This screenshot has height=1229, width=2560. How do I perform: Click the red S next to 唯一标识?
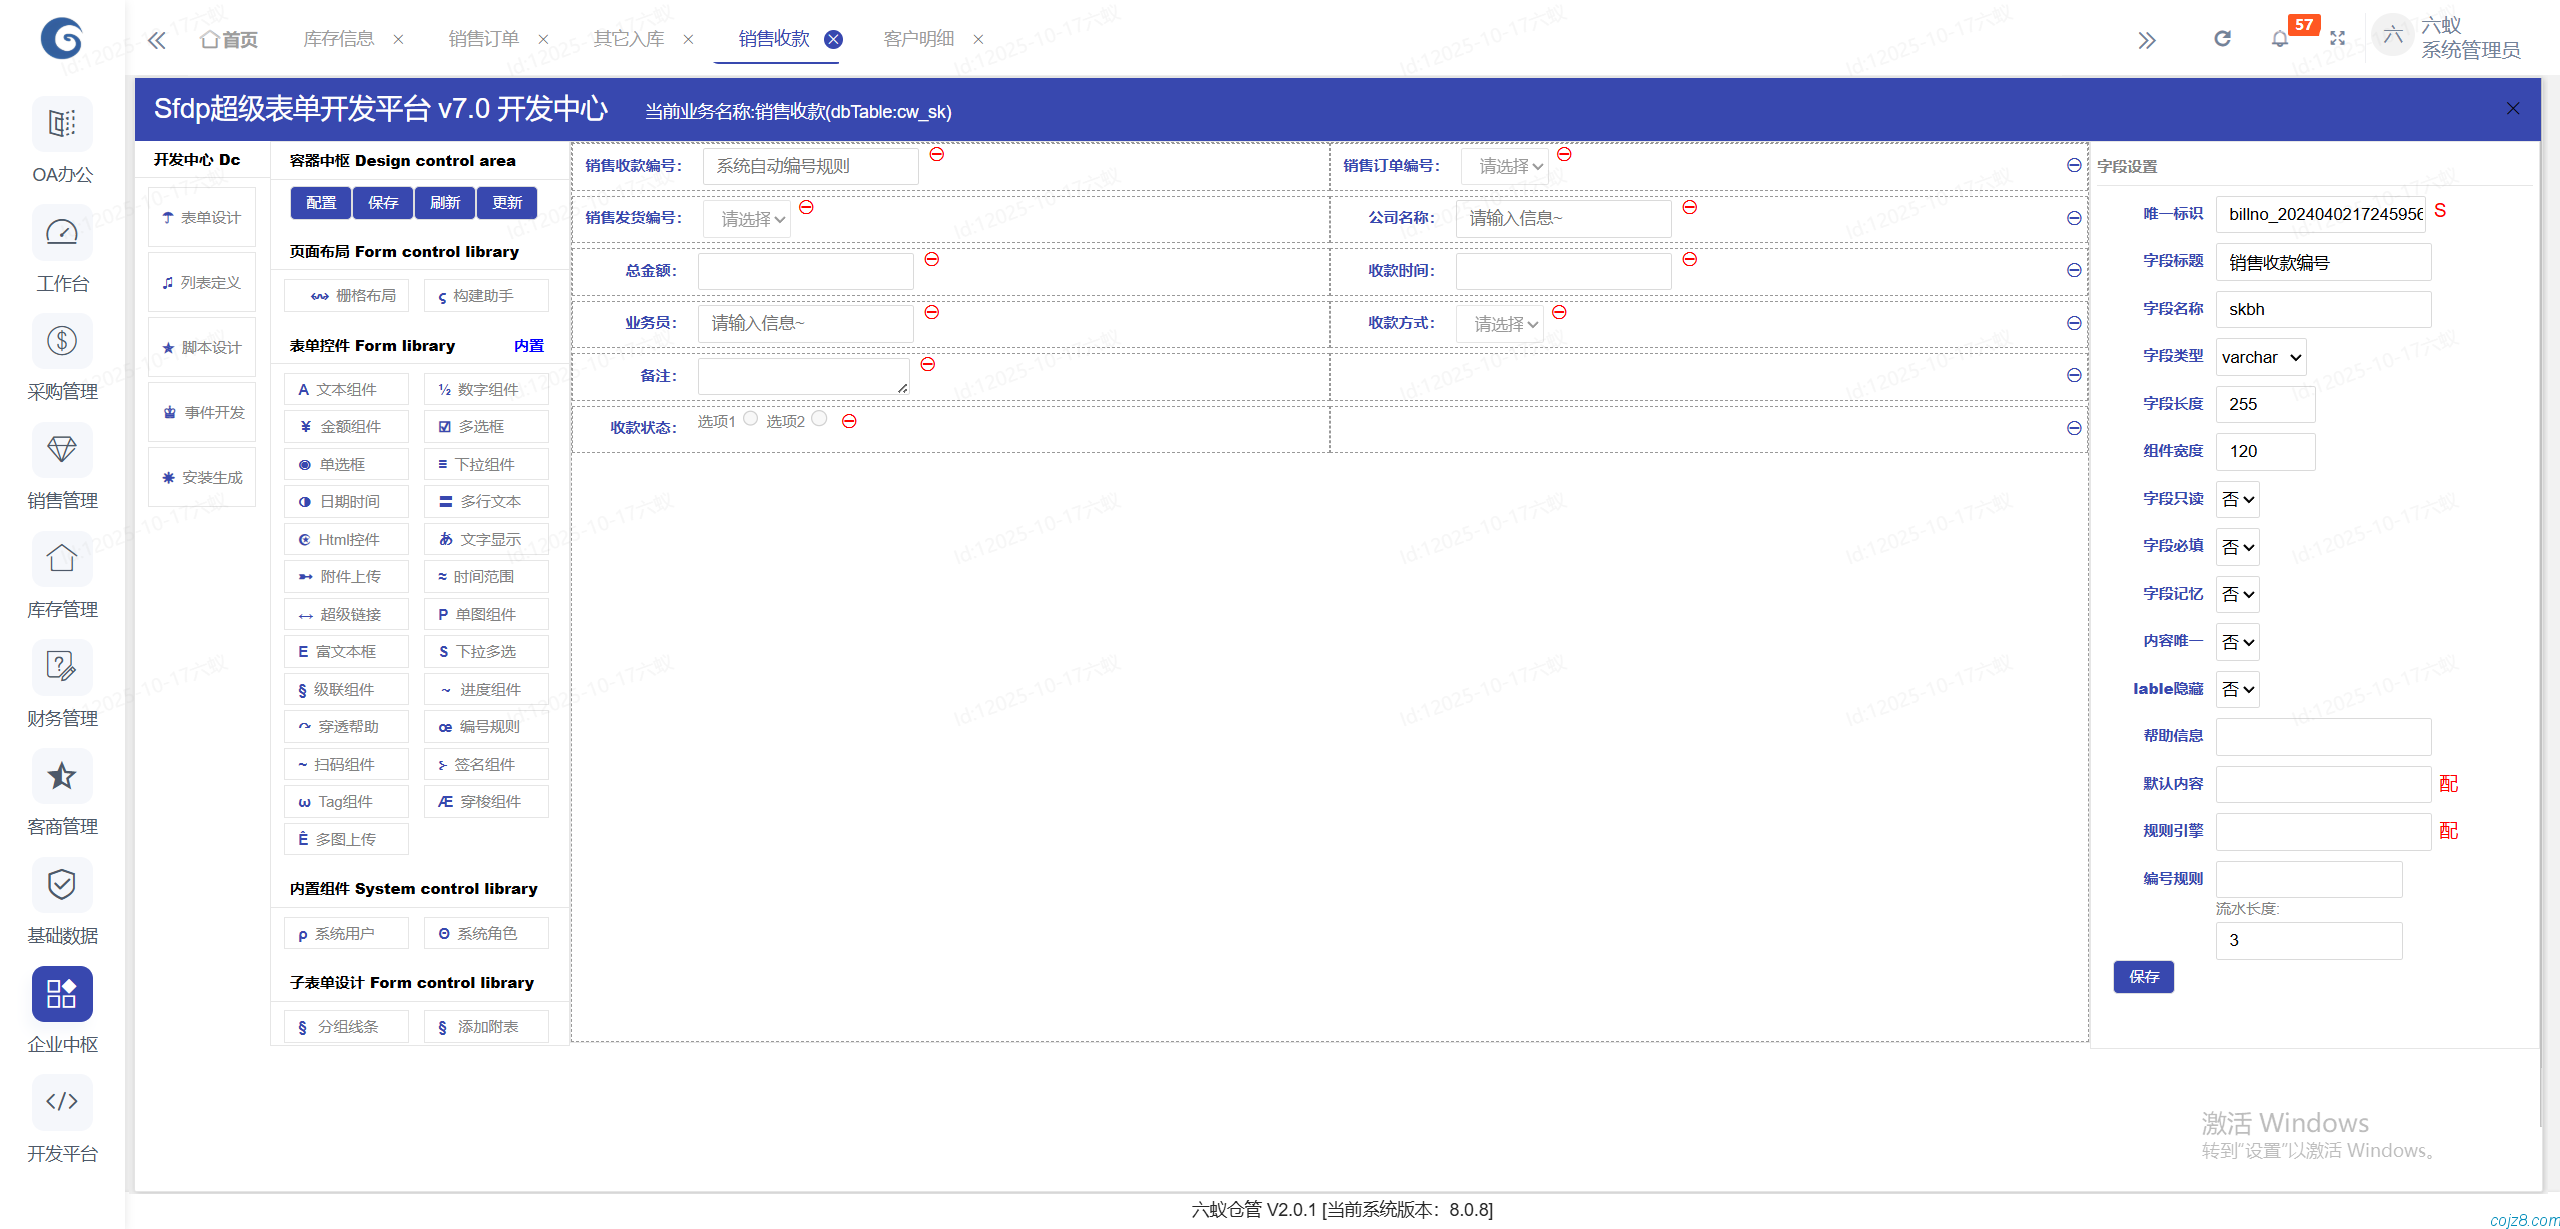coord(2440,211)
